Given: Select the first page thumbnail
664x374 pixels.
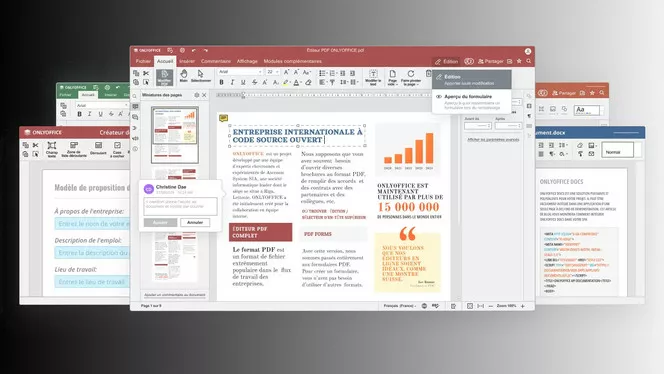Looking at the screenshot, I should (x=175, y=135).
